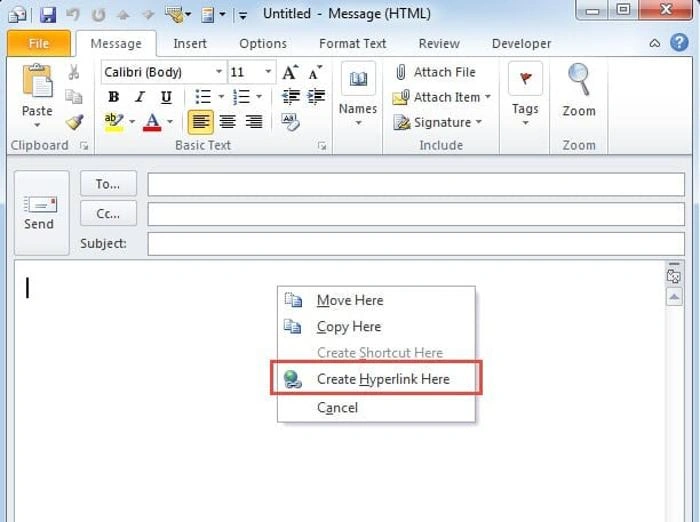The image size is (700, 522).
Task: Open the font size dropdown
Action: 268,72
